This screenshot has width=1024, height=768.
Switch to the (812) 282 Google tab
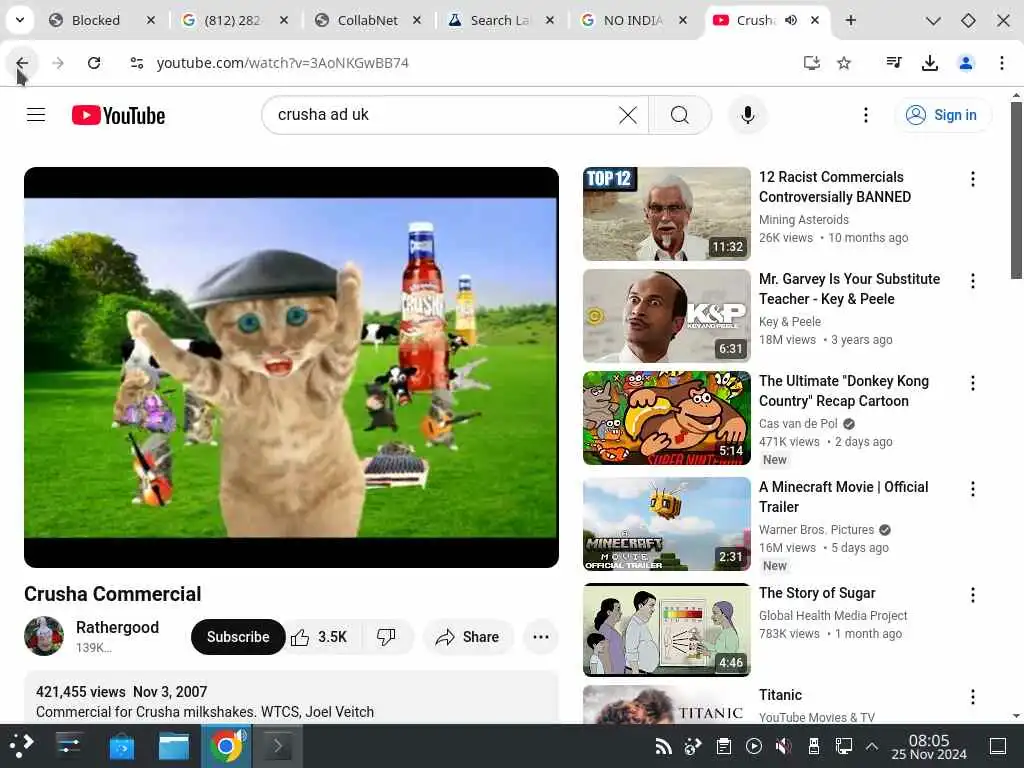click(232, 20)
